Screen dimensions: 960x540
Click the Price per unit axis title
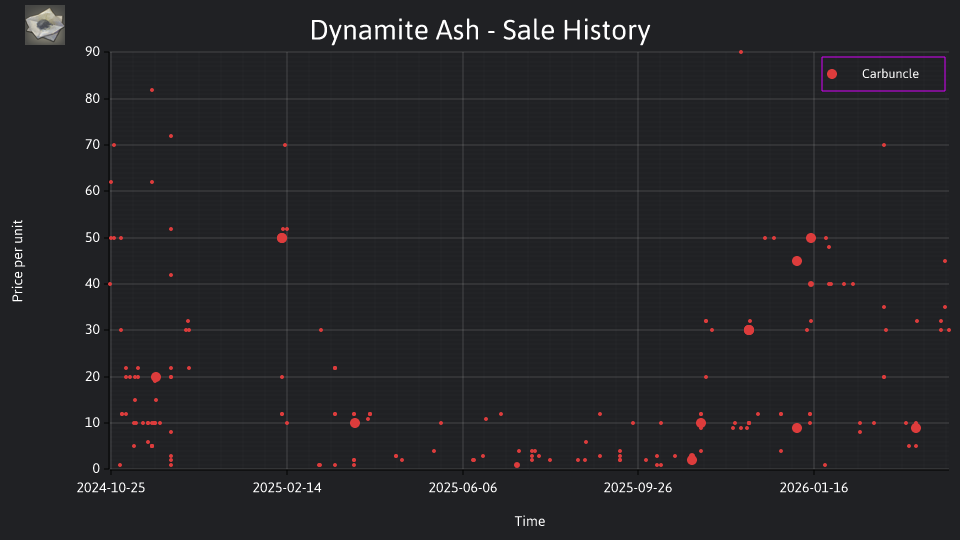point(18,261)
